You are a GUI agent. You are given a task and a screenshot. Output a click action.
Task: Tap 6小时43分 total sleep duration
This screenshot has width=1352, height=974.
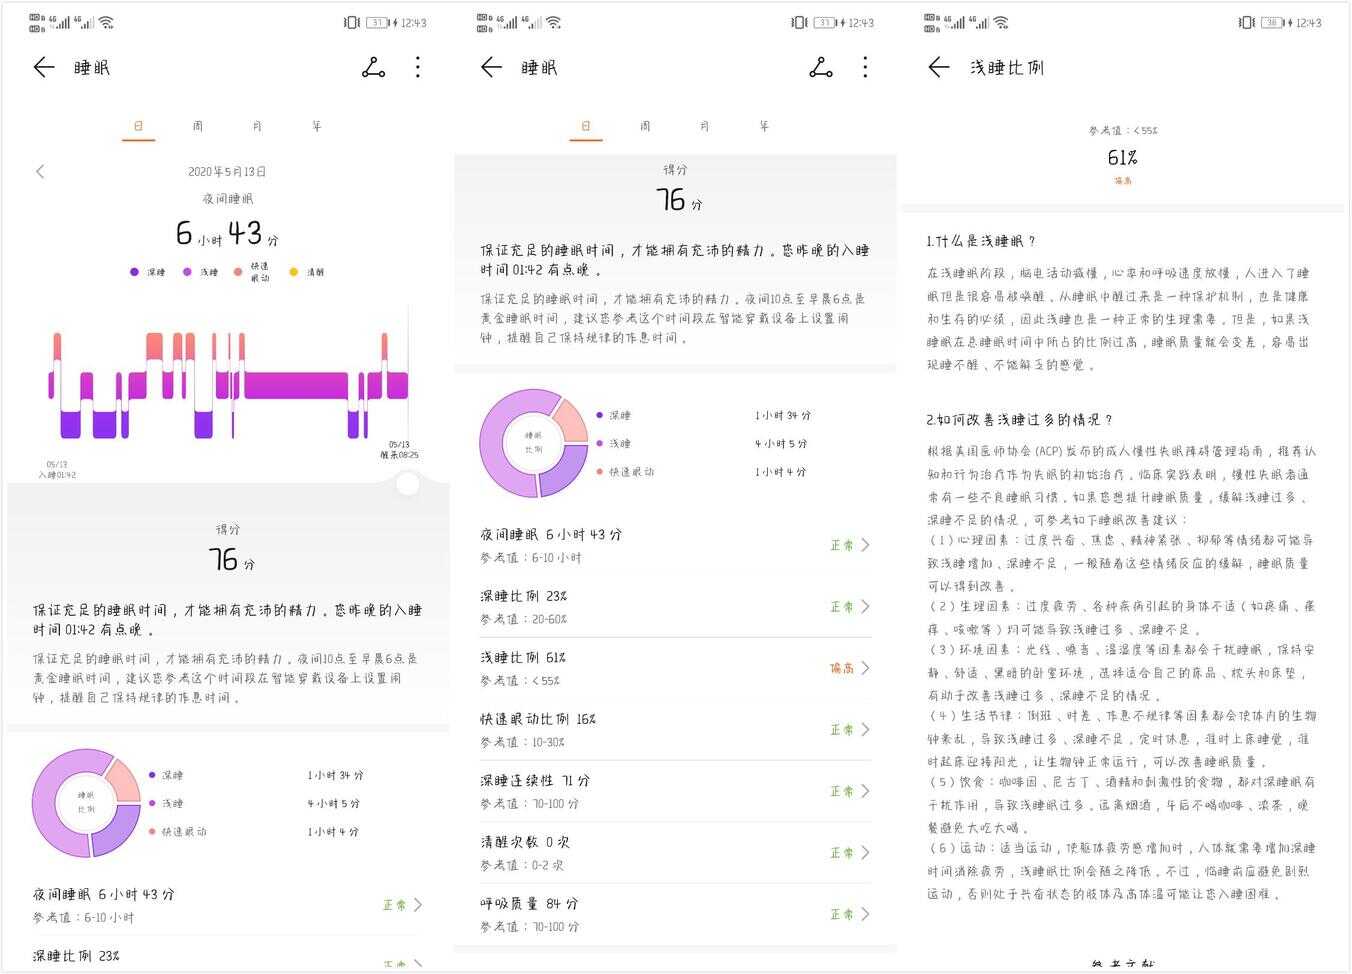click(227, 234)
